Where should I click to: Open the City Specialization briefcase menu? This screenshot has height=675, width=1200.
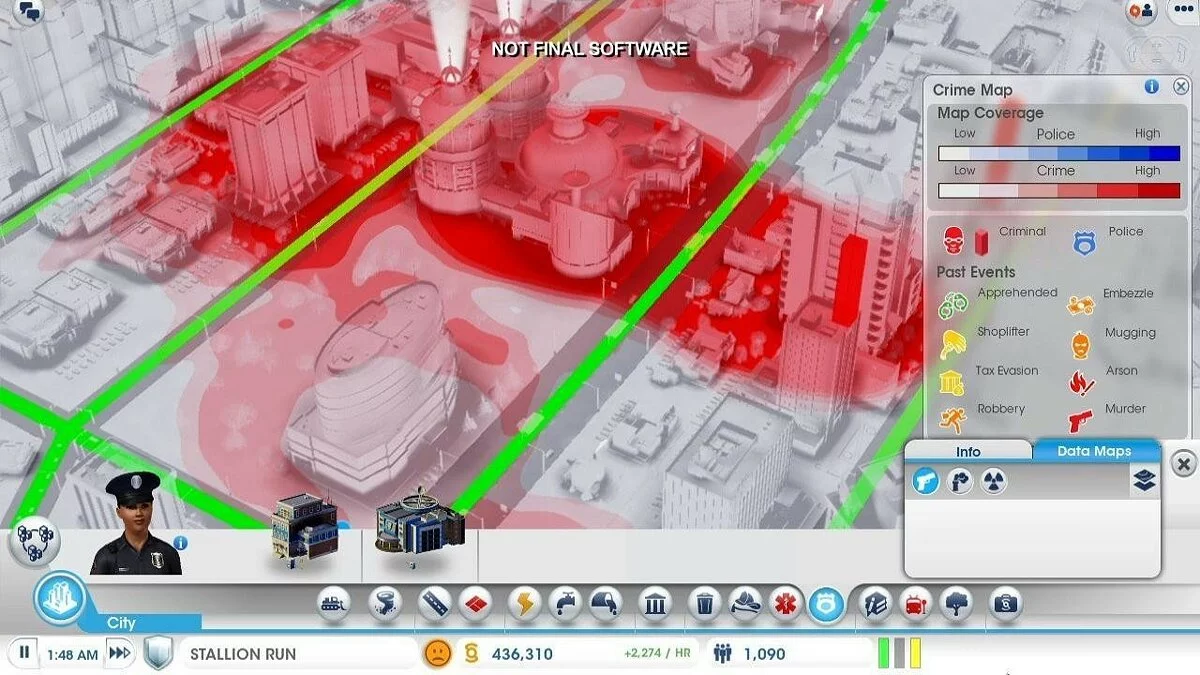[1005, 603]
